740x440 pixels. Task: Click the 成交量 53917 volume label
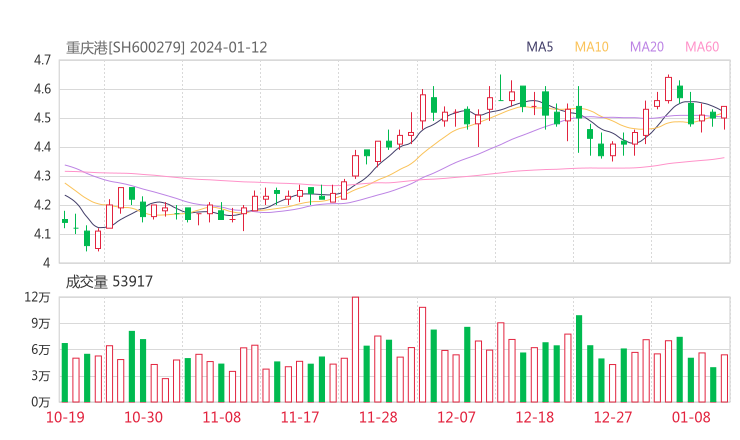click(109, 282)
